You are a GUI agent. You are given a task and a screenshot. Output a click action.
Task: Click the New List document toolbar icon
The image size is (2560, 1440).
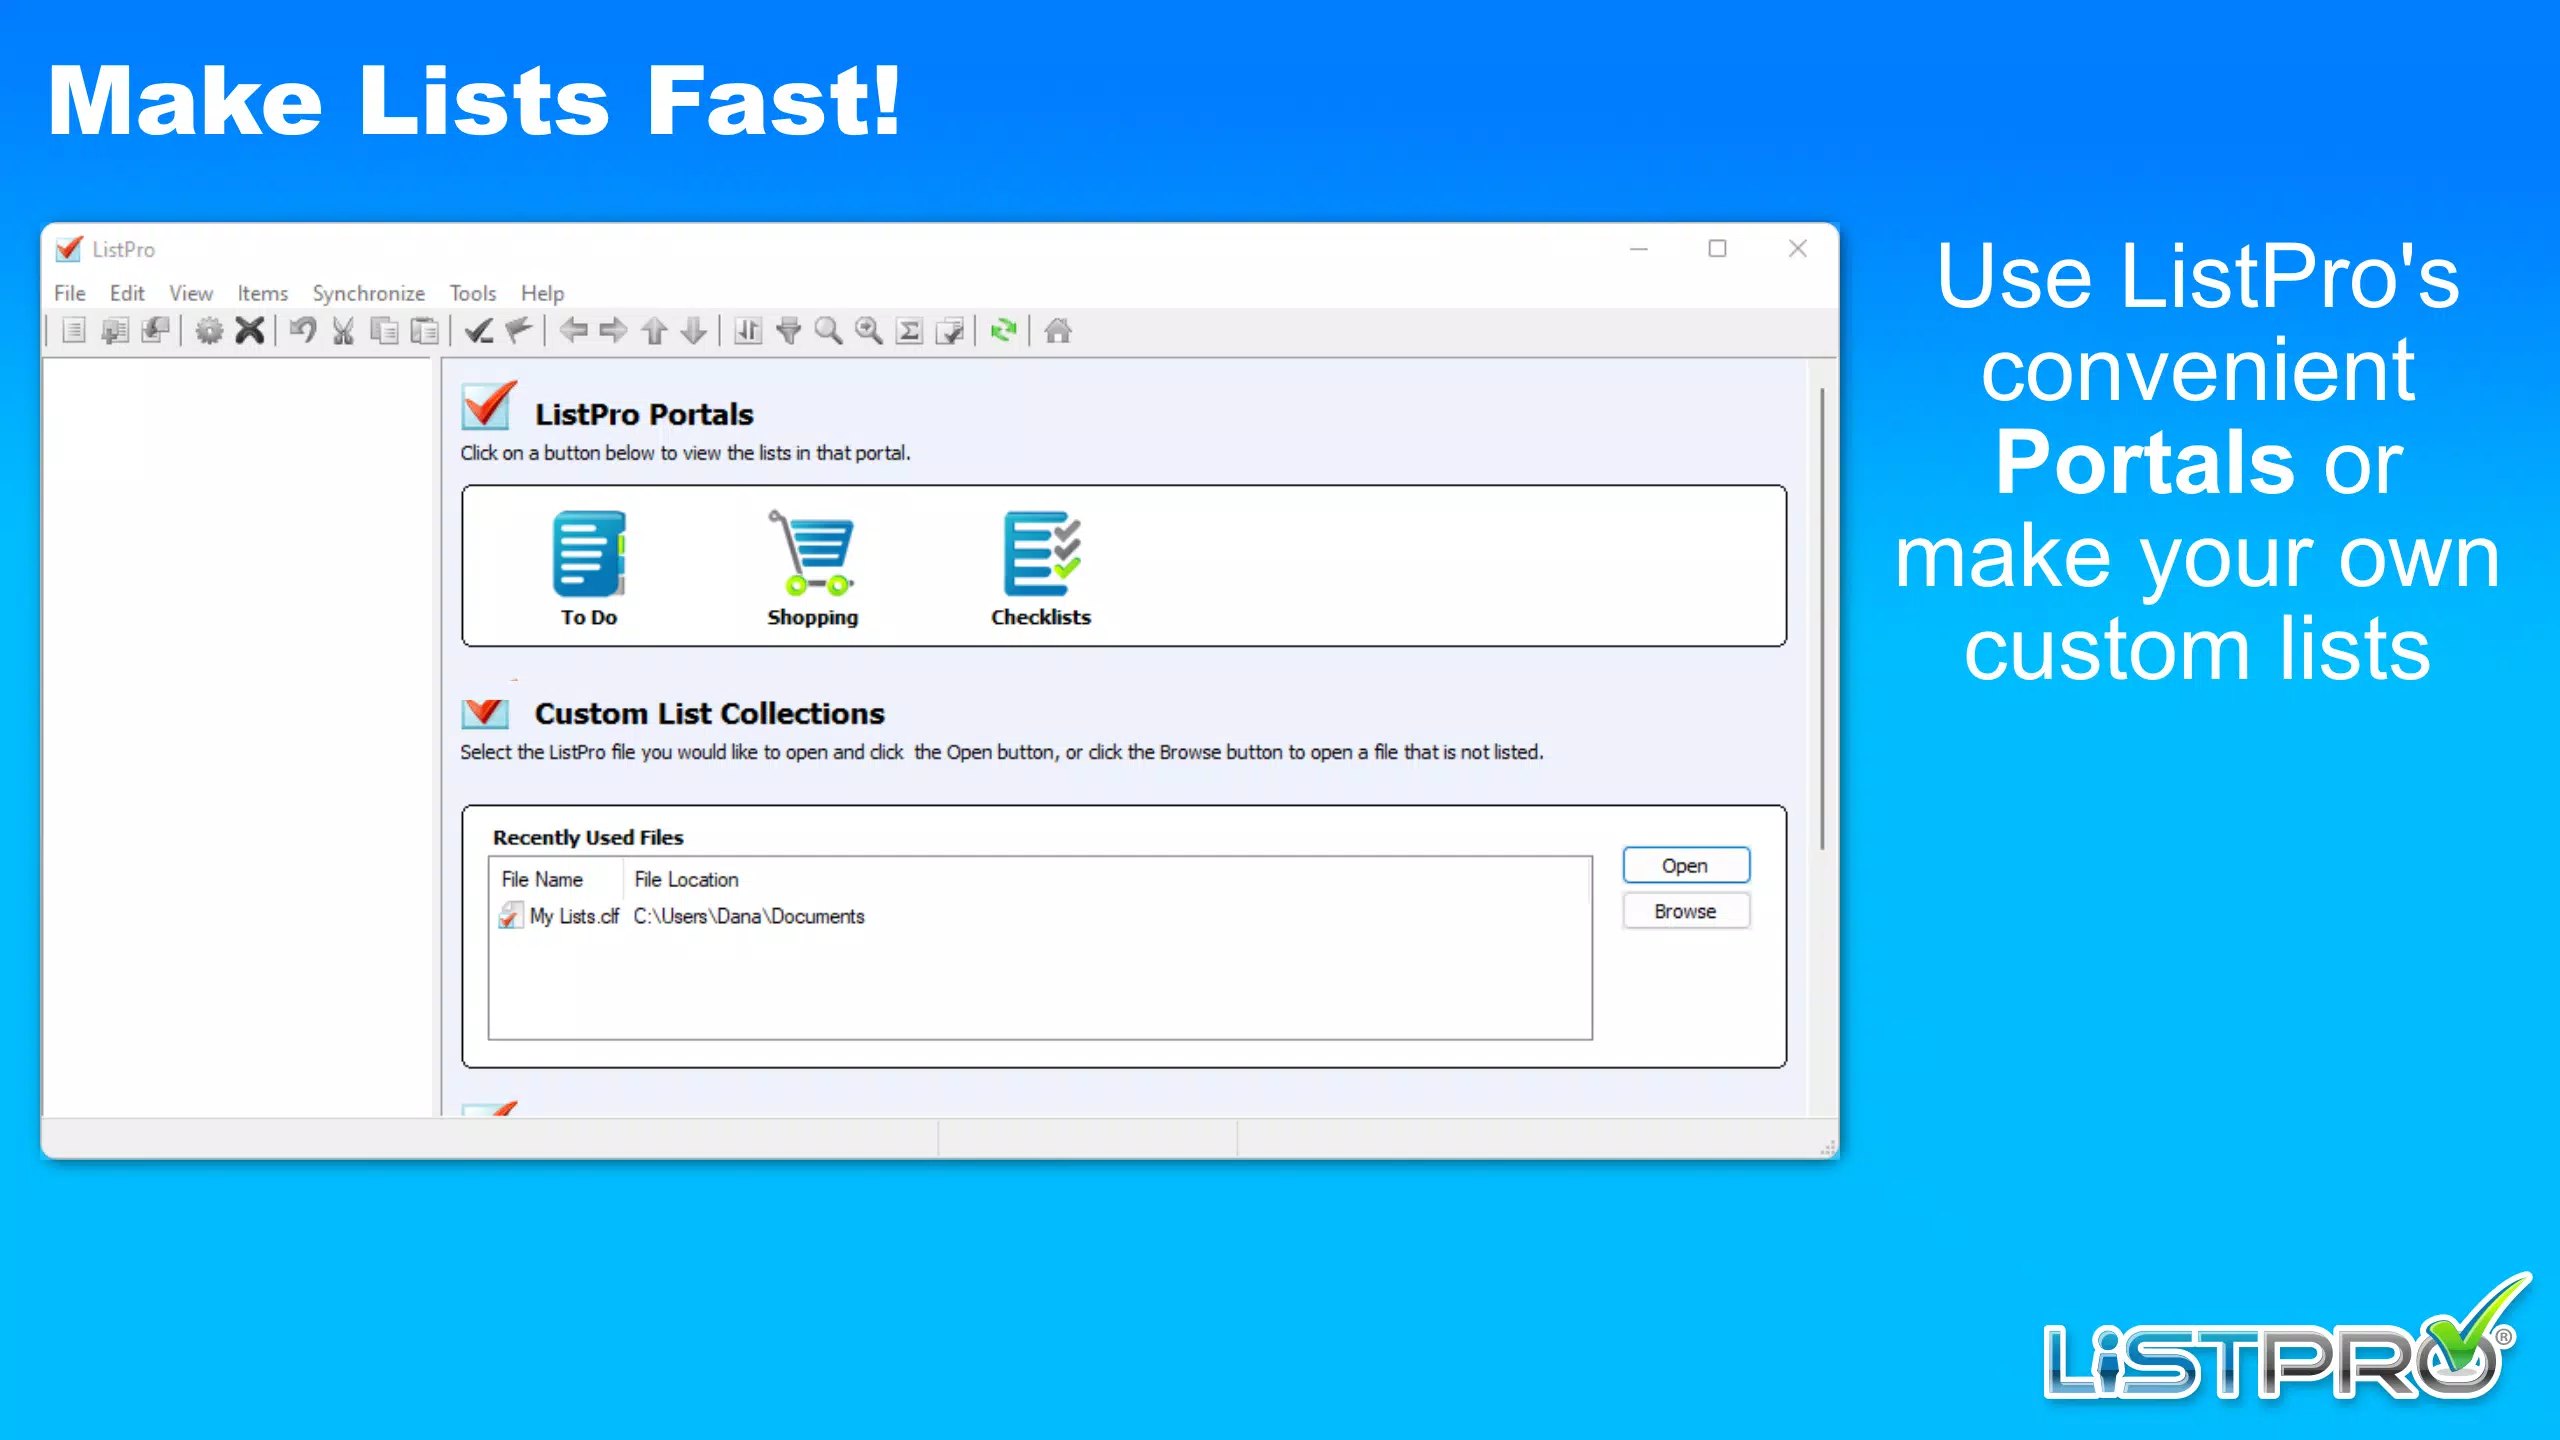74,330
